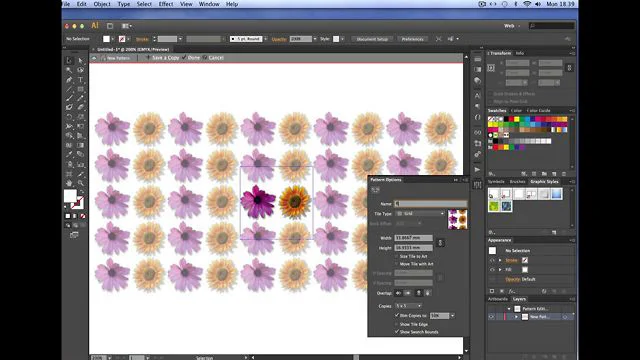Toggle Stroke visibility eye in Appearance panel
Viewport: 640px width, 360px height.
[492, 260]
